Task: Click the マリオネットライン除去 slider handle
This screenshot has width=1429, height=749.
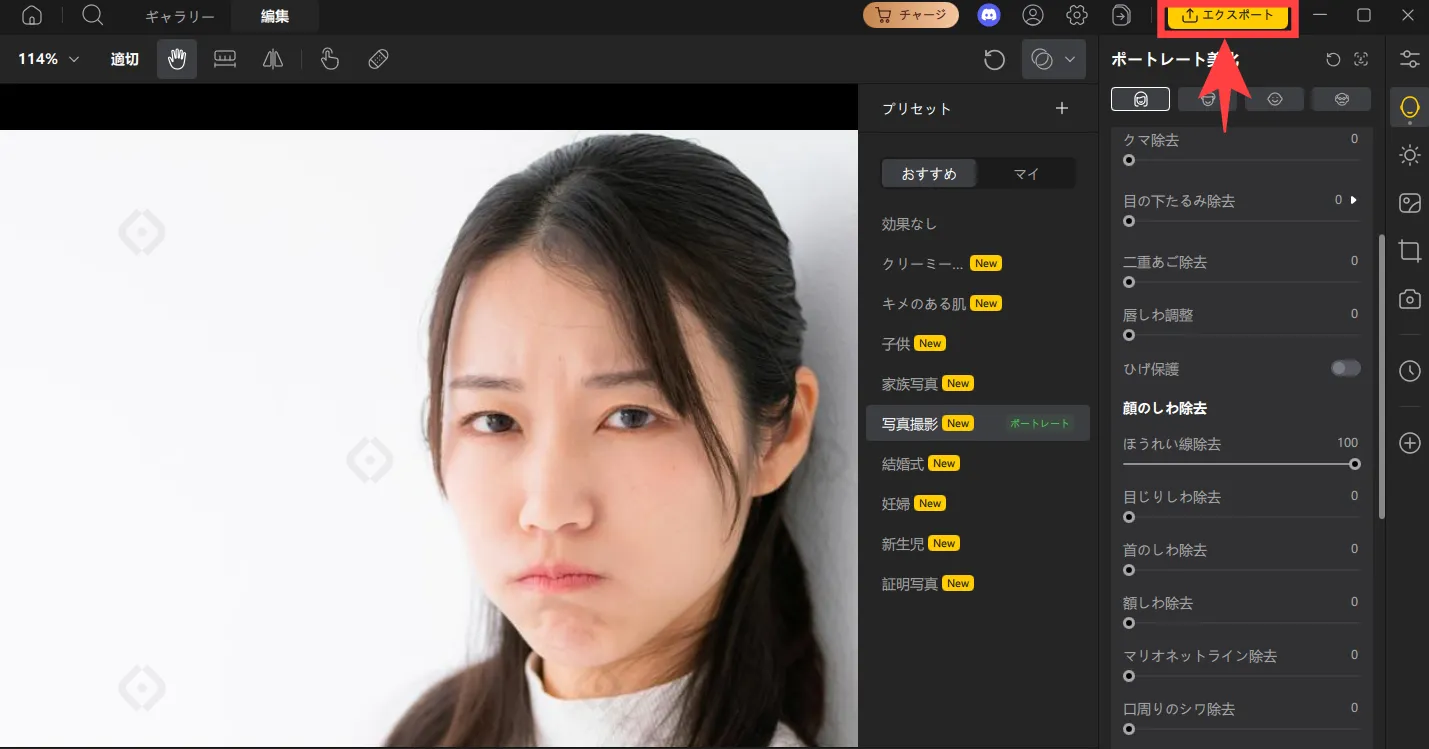Action: (1129, 676)
